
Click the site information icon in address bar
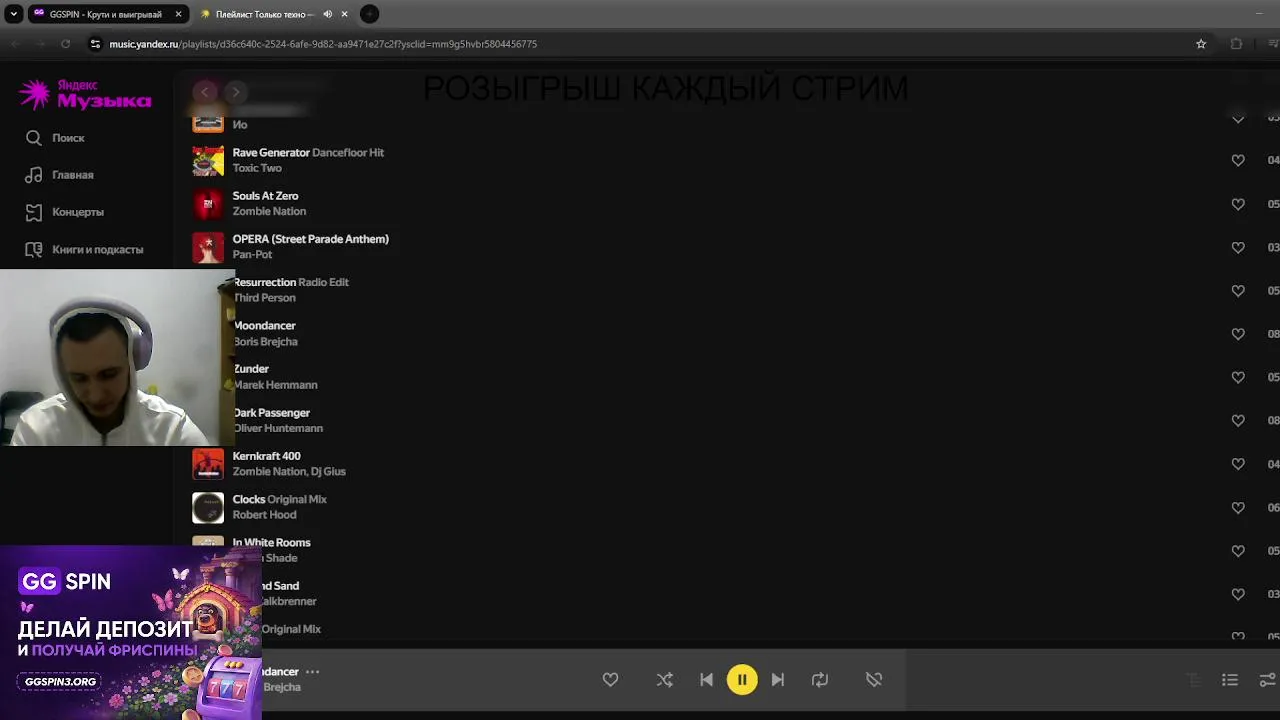point(95,44)
